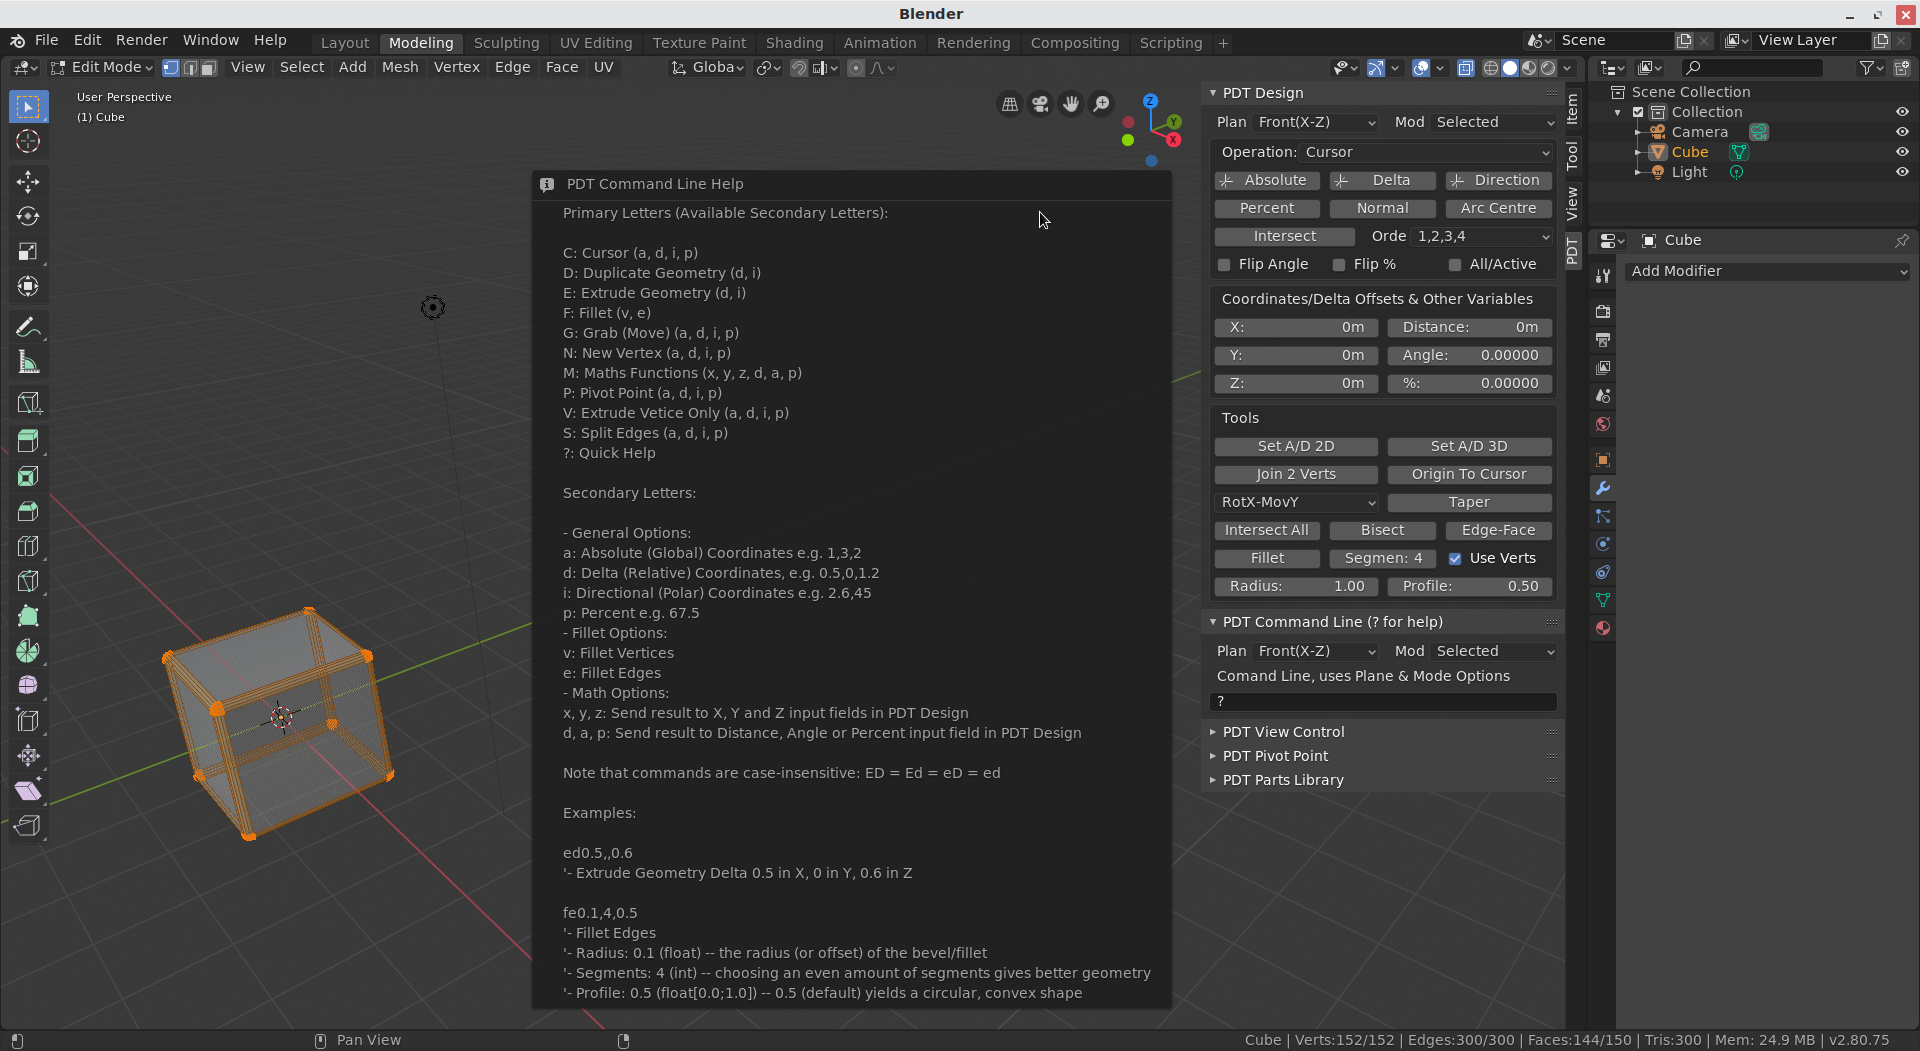
Task: Click the Arc Centre button
Action: point(1498,208)
